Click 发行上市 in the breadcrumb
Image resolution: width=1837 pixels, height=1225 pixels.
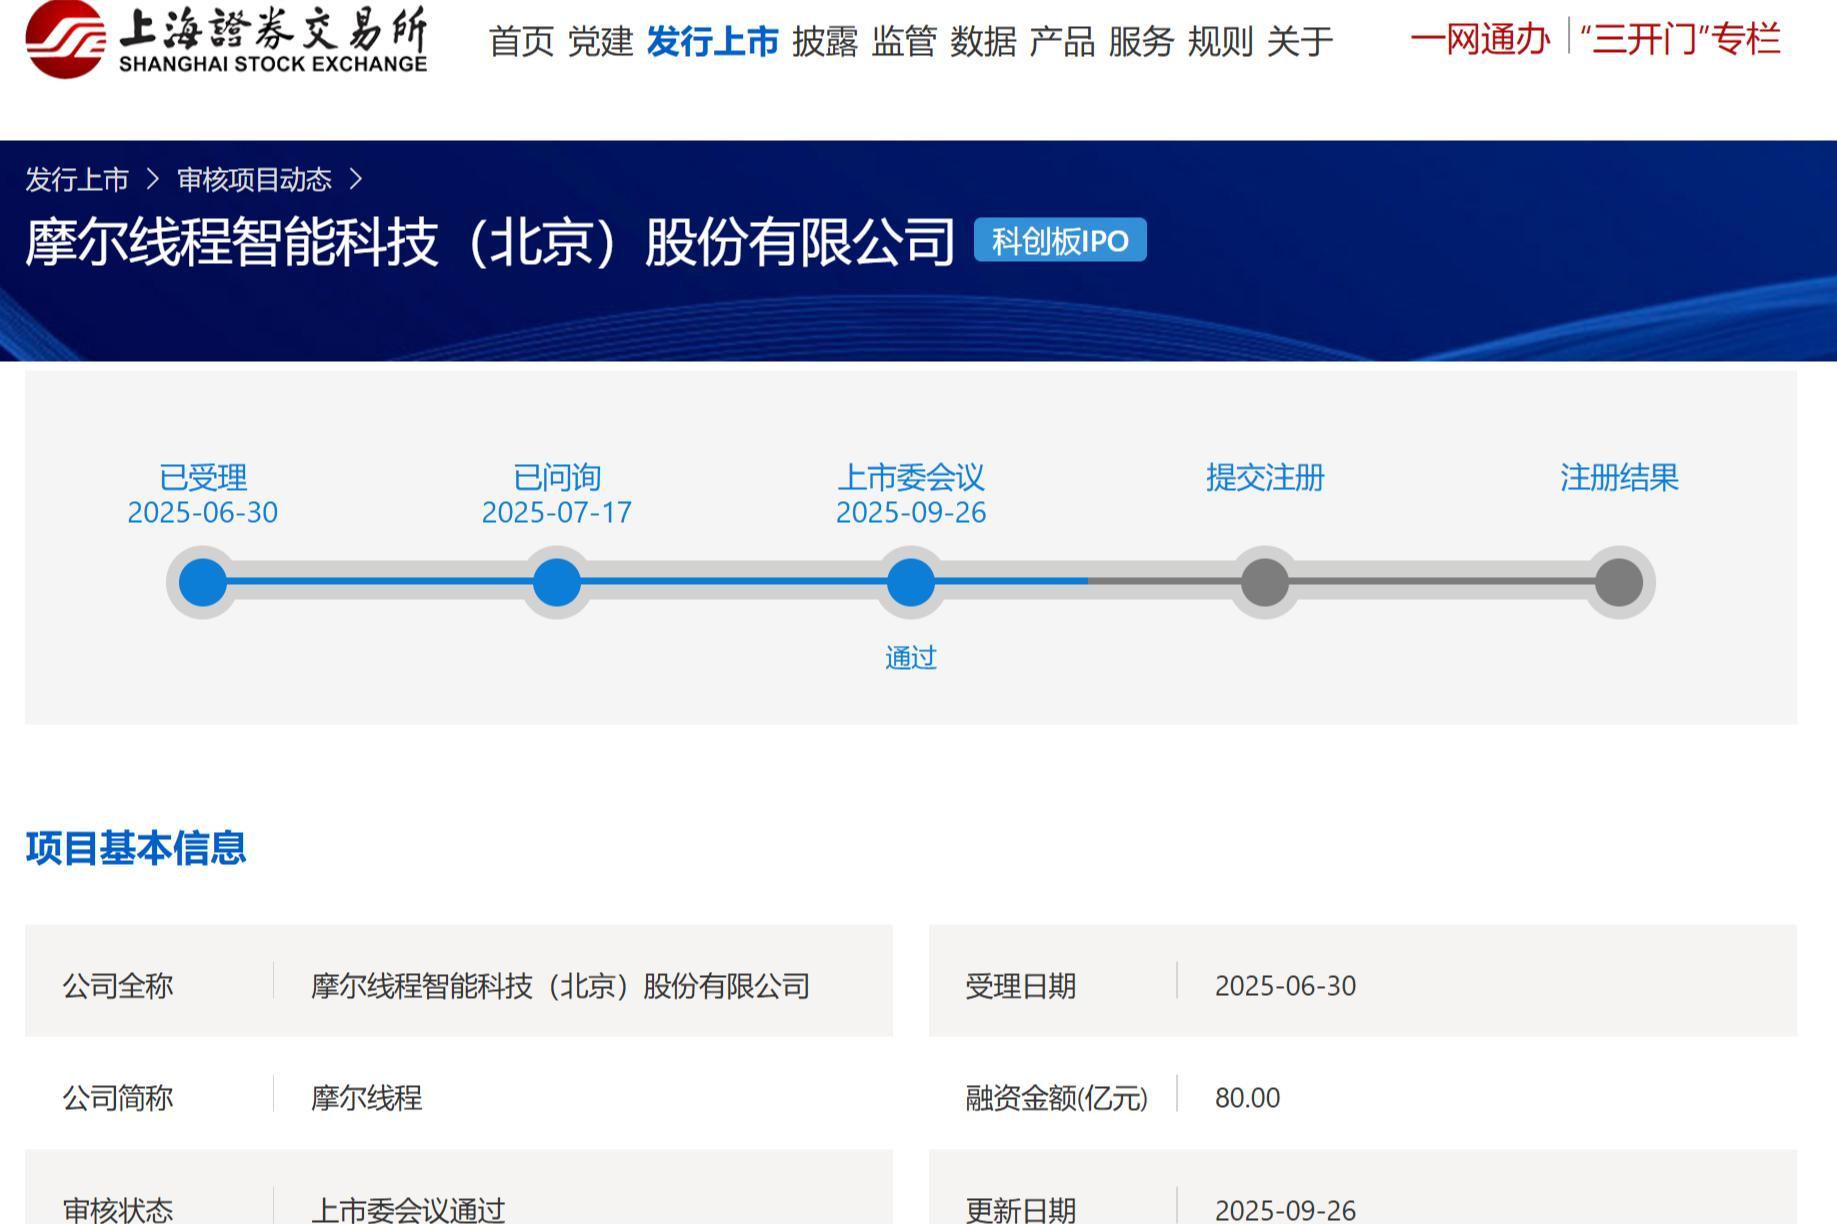(77, 180)
